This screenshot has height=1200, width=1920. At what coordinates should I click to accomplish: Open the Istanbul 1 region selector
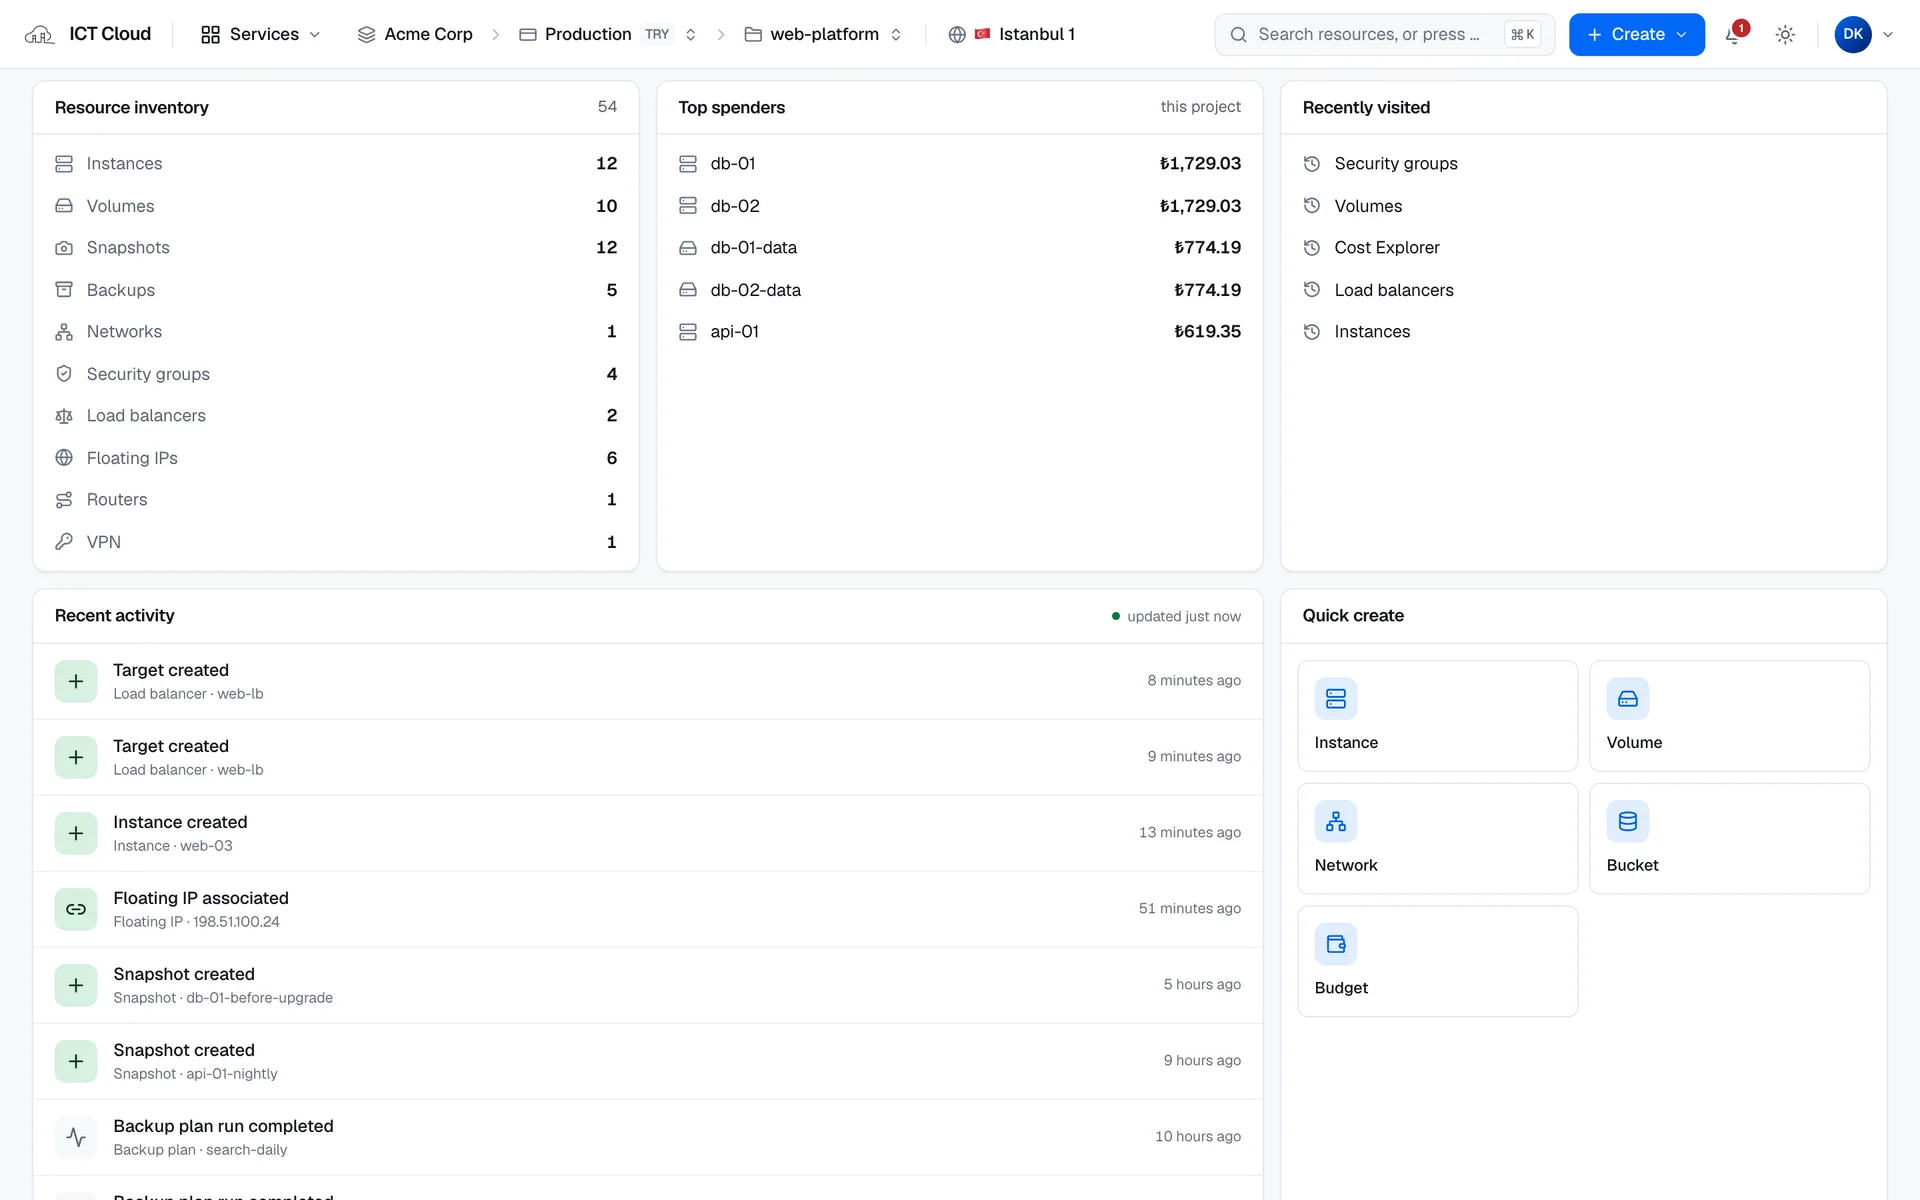tap(1012, 35)
